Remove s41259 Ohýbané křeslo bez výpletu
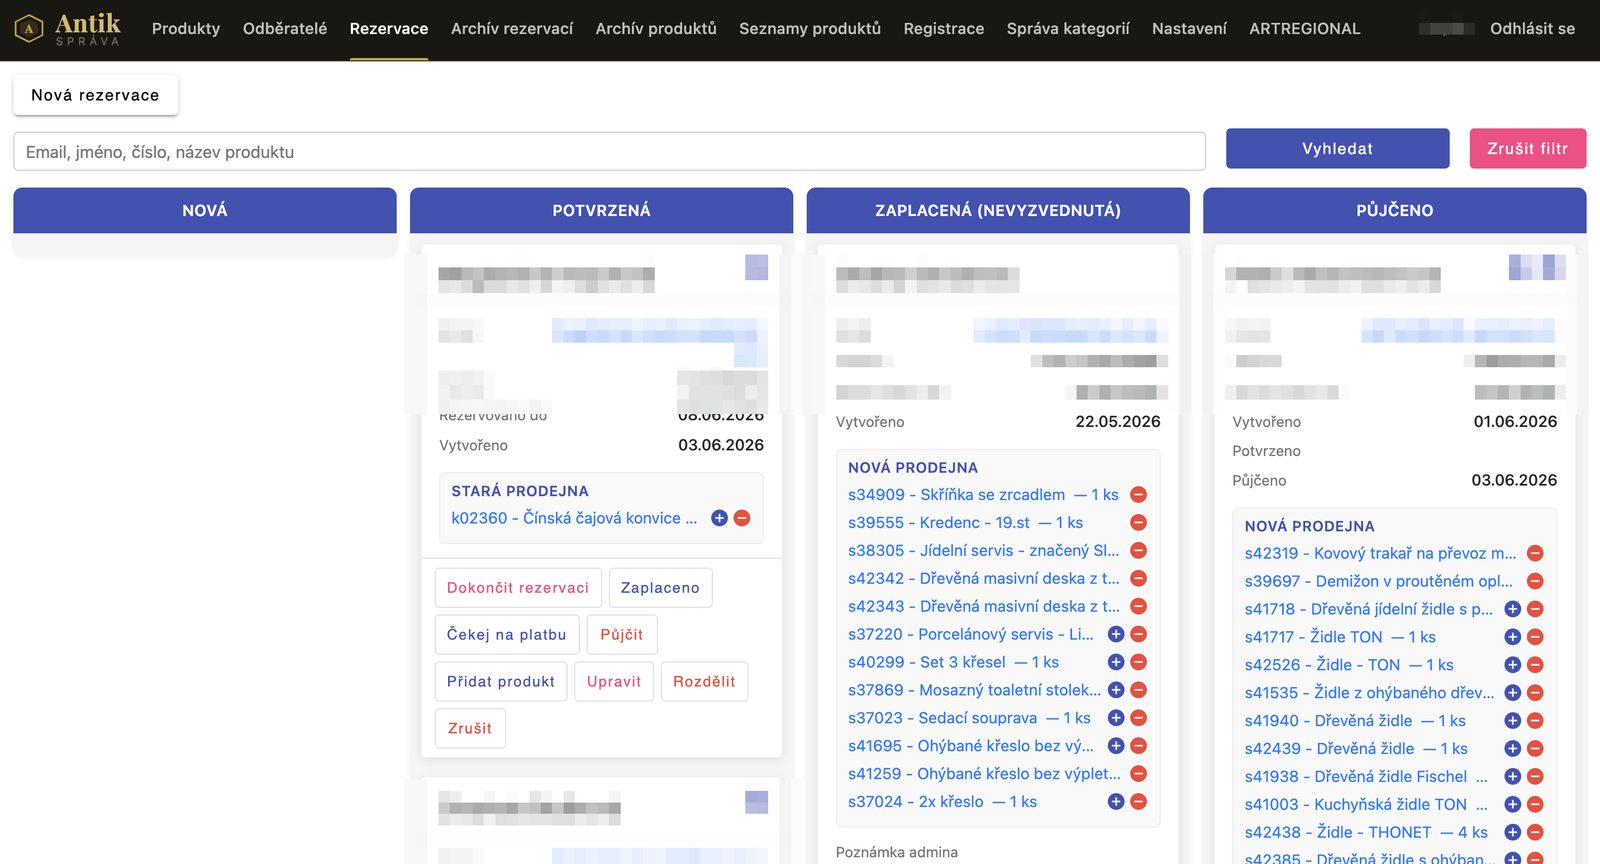The width and height of the screenshot is (1600, 864). coord(1138,774)
